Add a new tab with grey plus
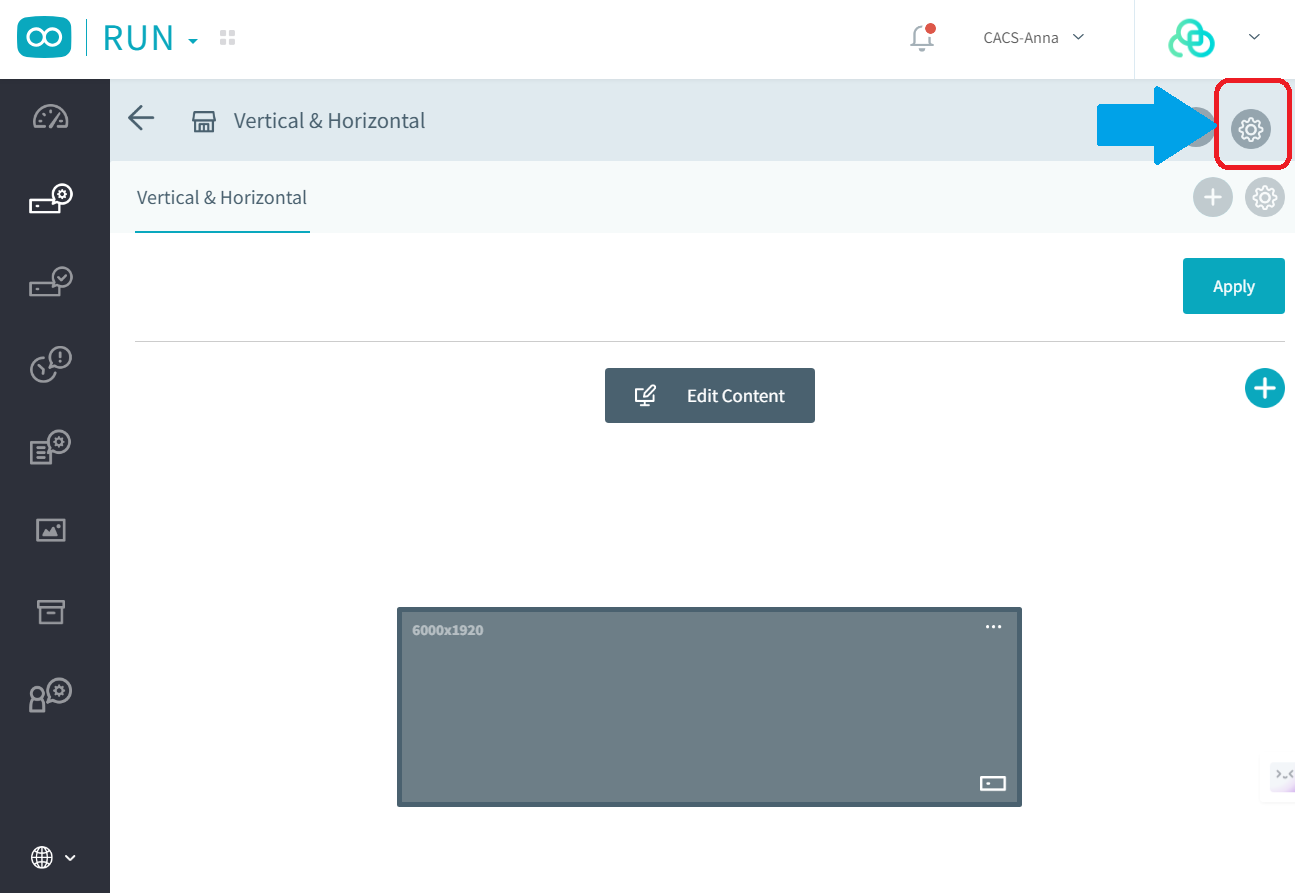 click(x=1212, y=198)
